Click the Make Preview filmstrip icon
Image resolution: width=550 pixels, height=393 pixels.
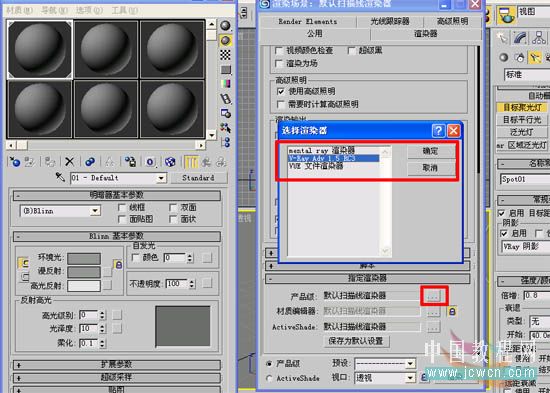[225, 99]
